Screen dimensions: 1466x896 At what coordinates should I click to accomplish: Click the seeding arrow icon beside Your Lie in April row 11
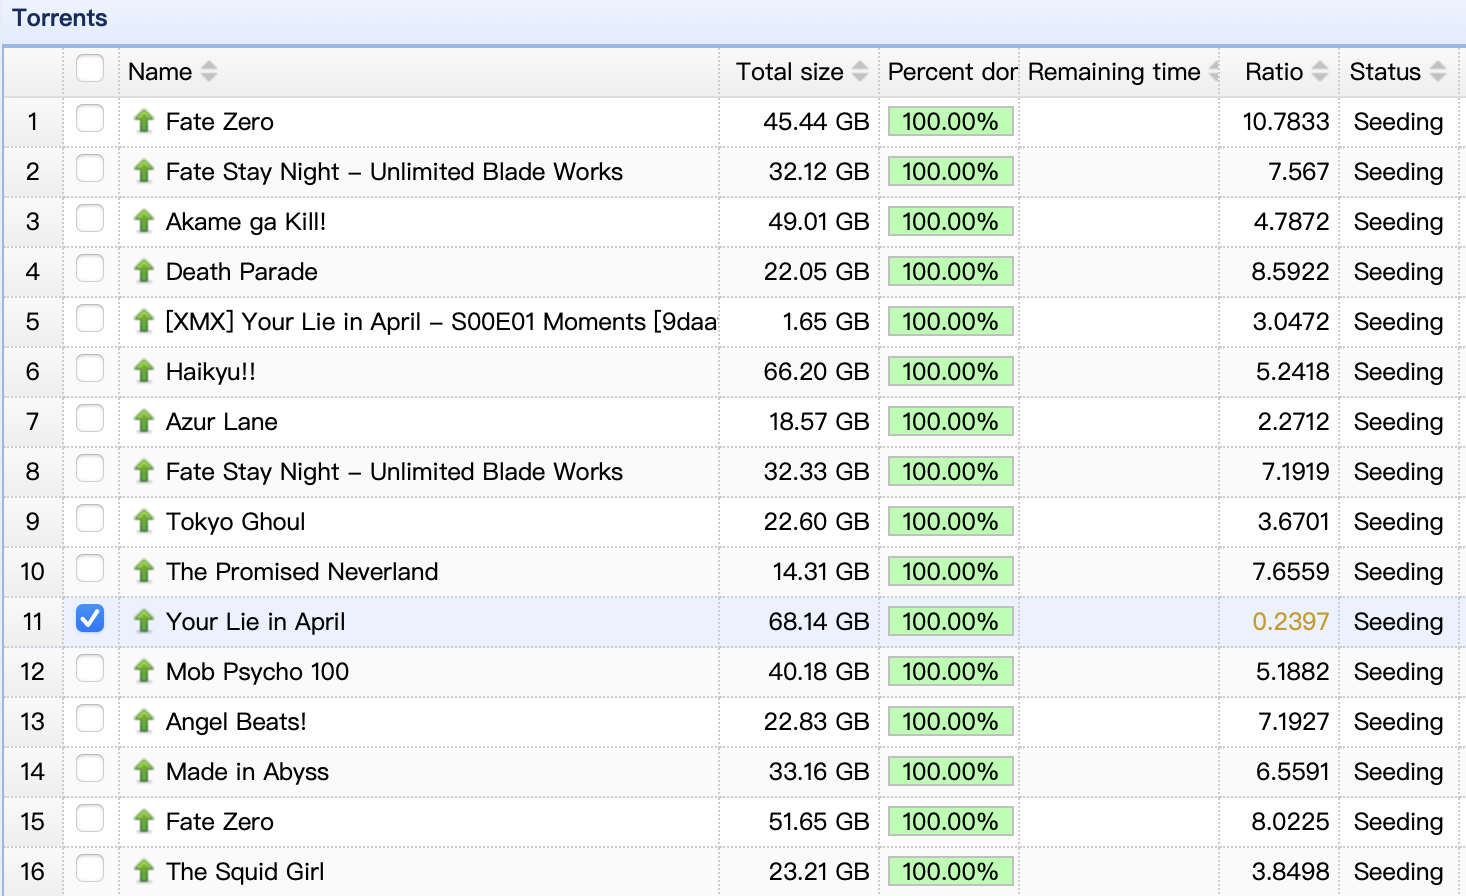[144, 621]
